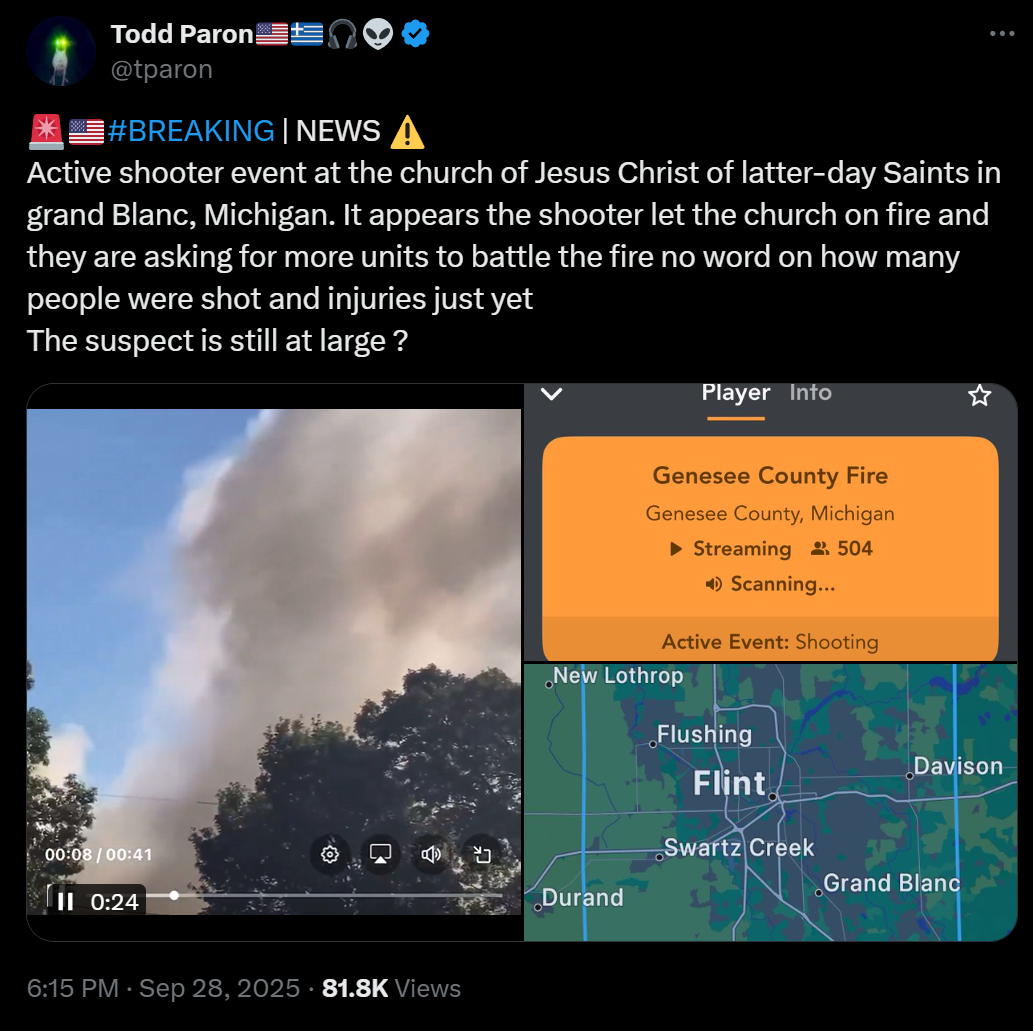The height and width of the screenshot is (1031, 1033).
Task: Open the 81.8K Views count
Action: [391, 988]
